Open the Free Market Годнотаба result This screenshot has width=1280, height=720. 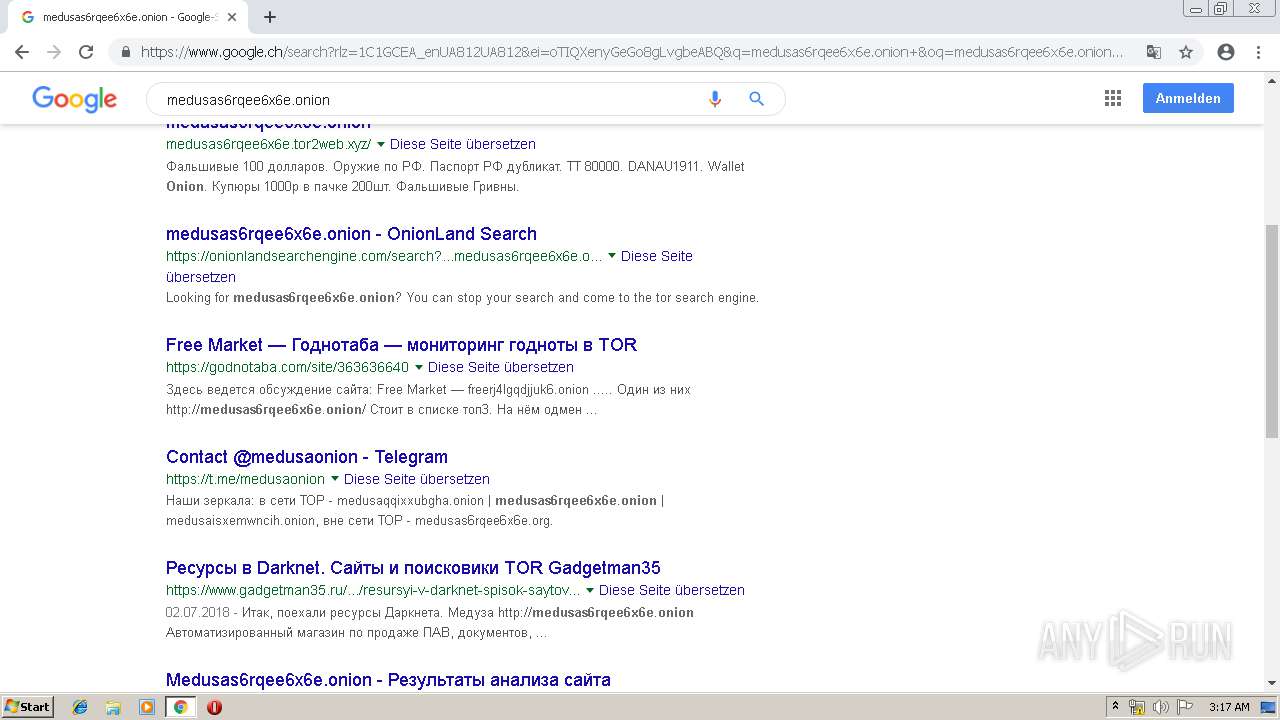[x=401, y=345]
